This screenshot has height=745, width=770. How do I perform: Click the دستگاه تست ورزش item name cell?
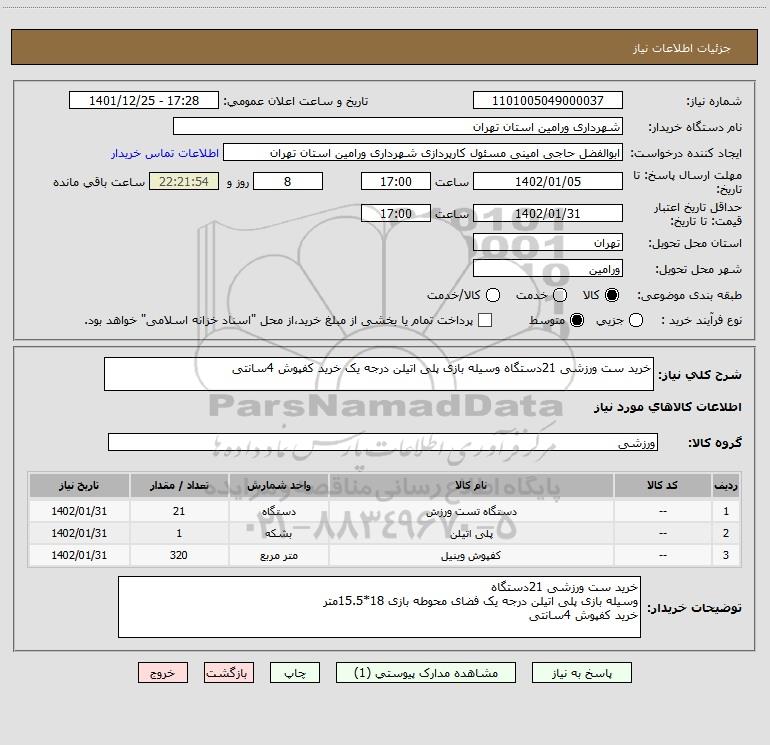(471, 511)
